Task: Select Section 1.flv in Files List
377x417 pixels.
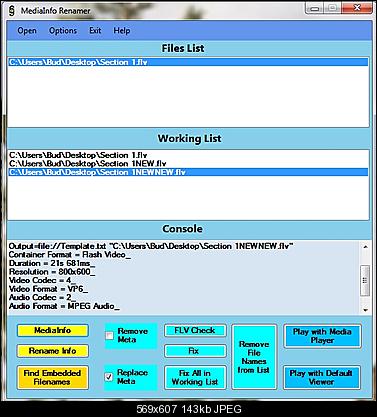Action: coord(188,62)
